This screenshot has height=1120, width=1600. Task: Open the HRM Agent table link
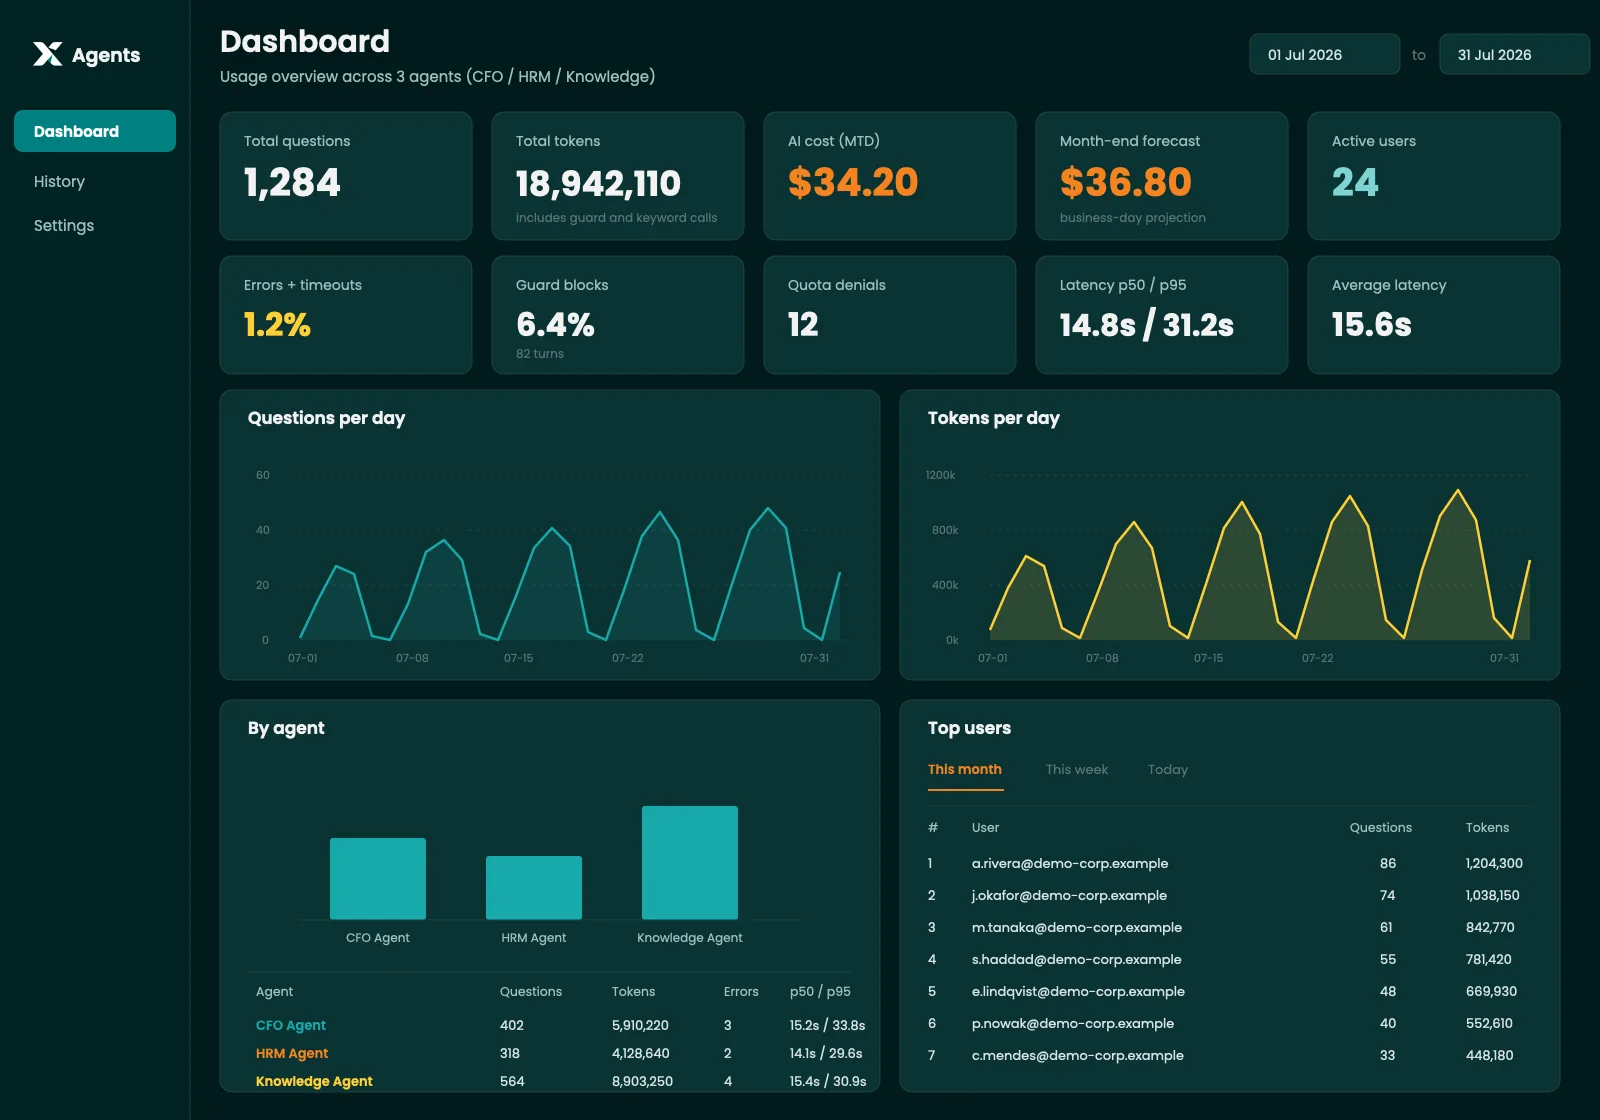(292, 1053)
